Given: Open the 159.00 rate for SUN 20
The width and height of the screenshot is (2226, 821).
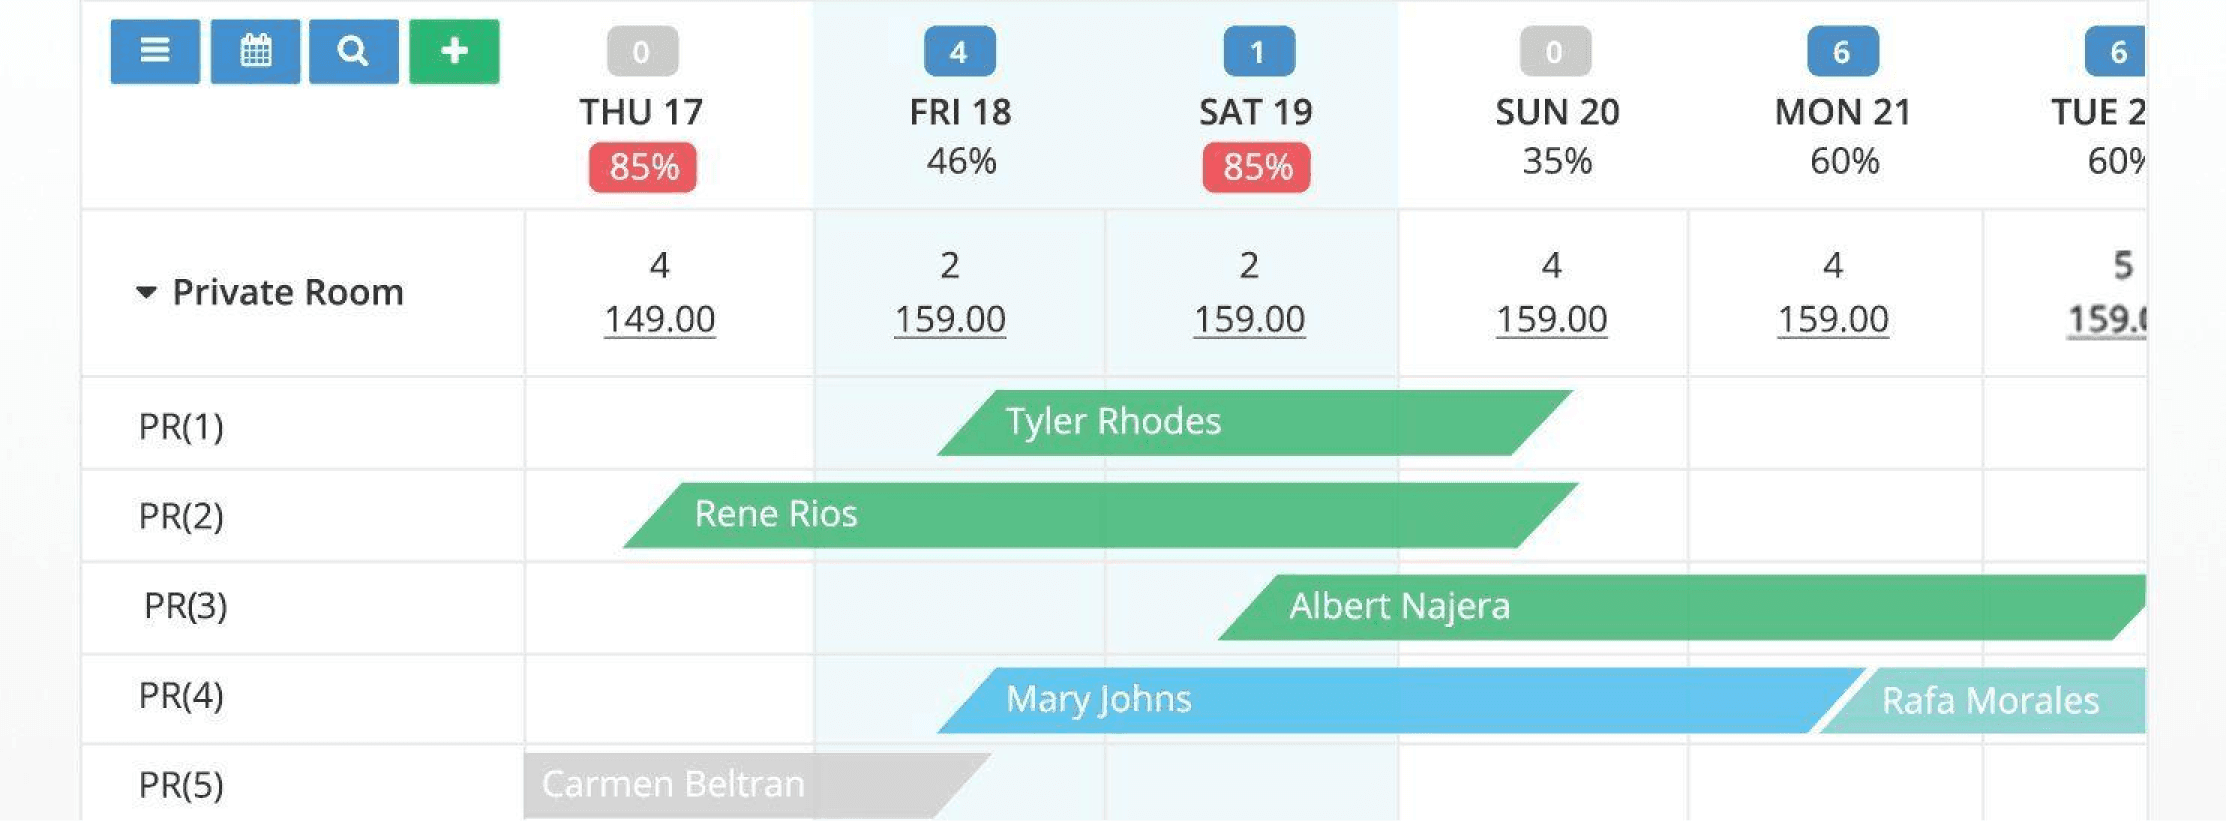Looking at the screenshot, I should 1552,320.
